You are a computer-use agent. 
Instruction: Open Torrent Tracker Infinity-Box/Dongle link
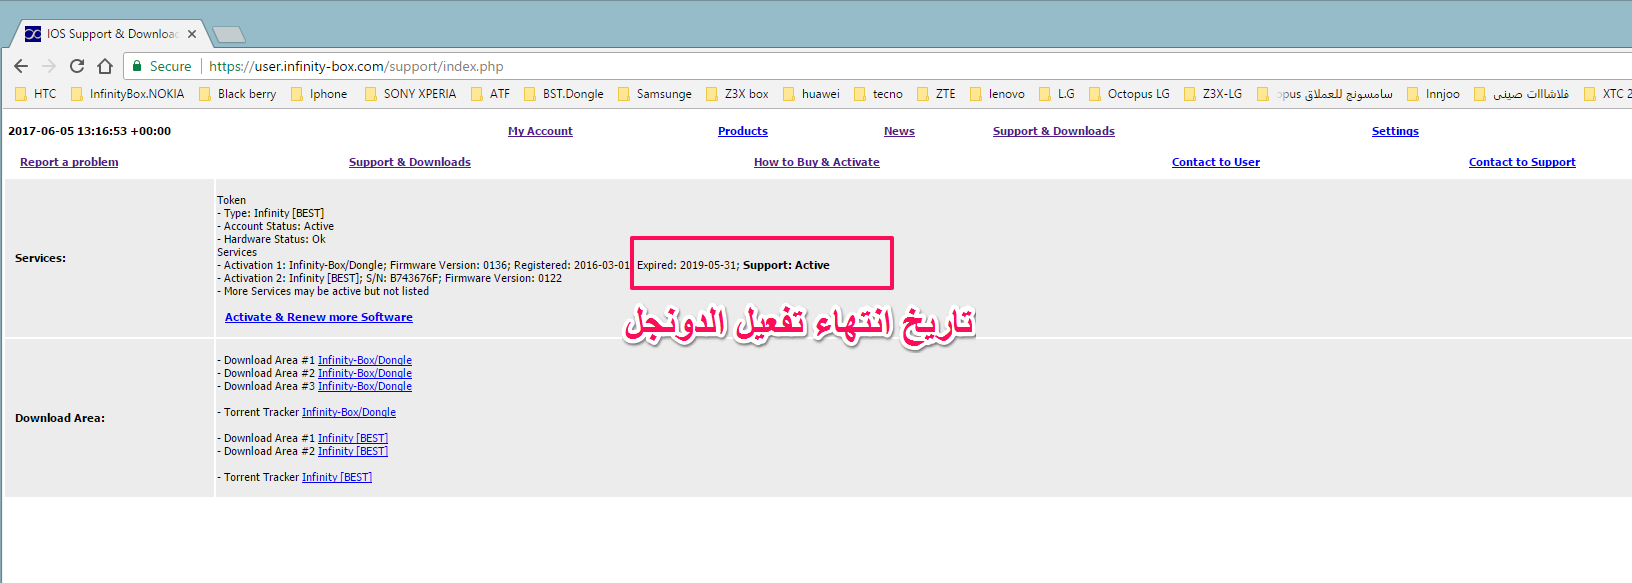349,412
